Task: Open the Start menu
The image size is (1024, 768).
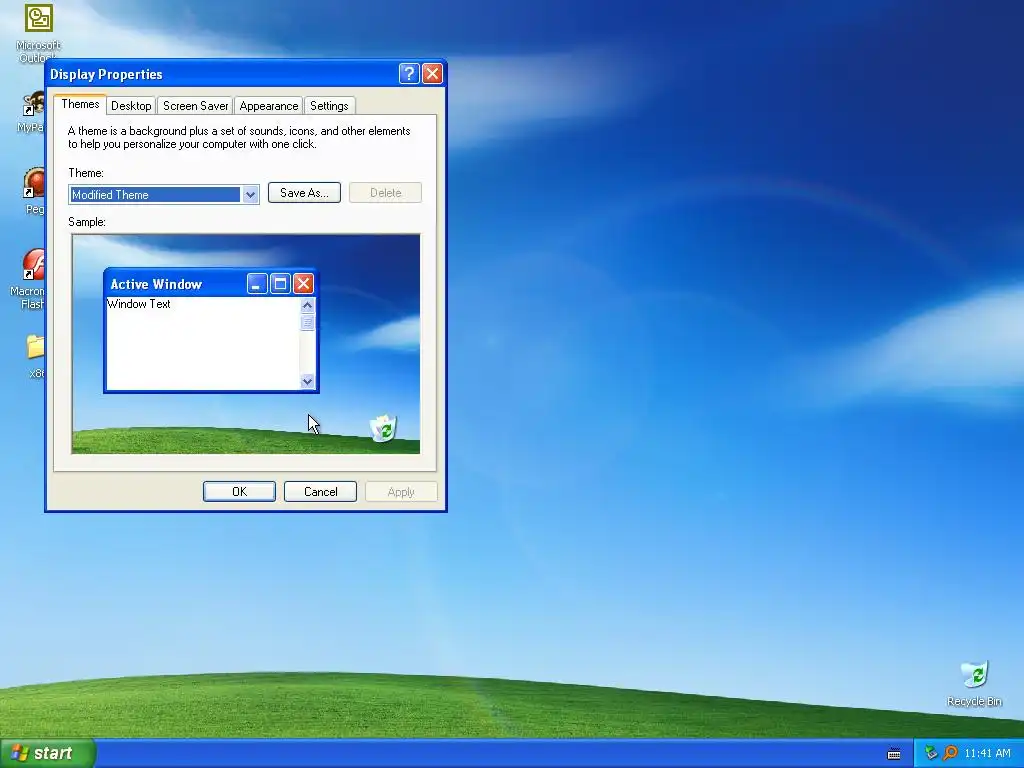Action: [48, 754]
